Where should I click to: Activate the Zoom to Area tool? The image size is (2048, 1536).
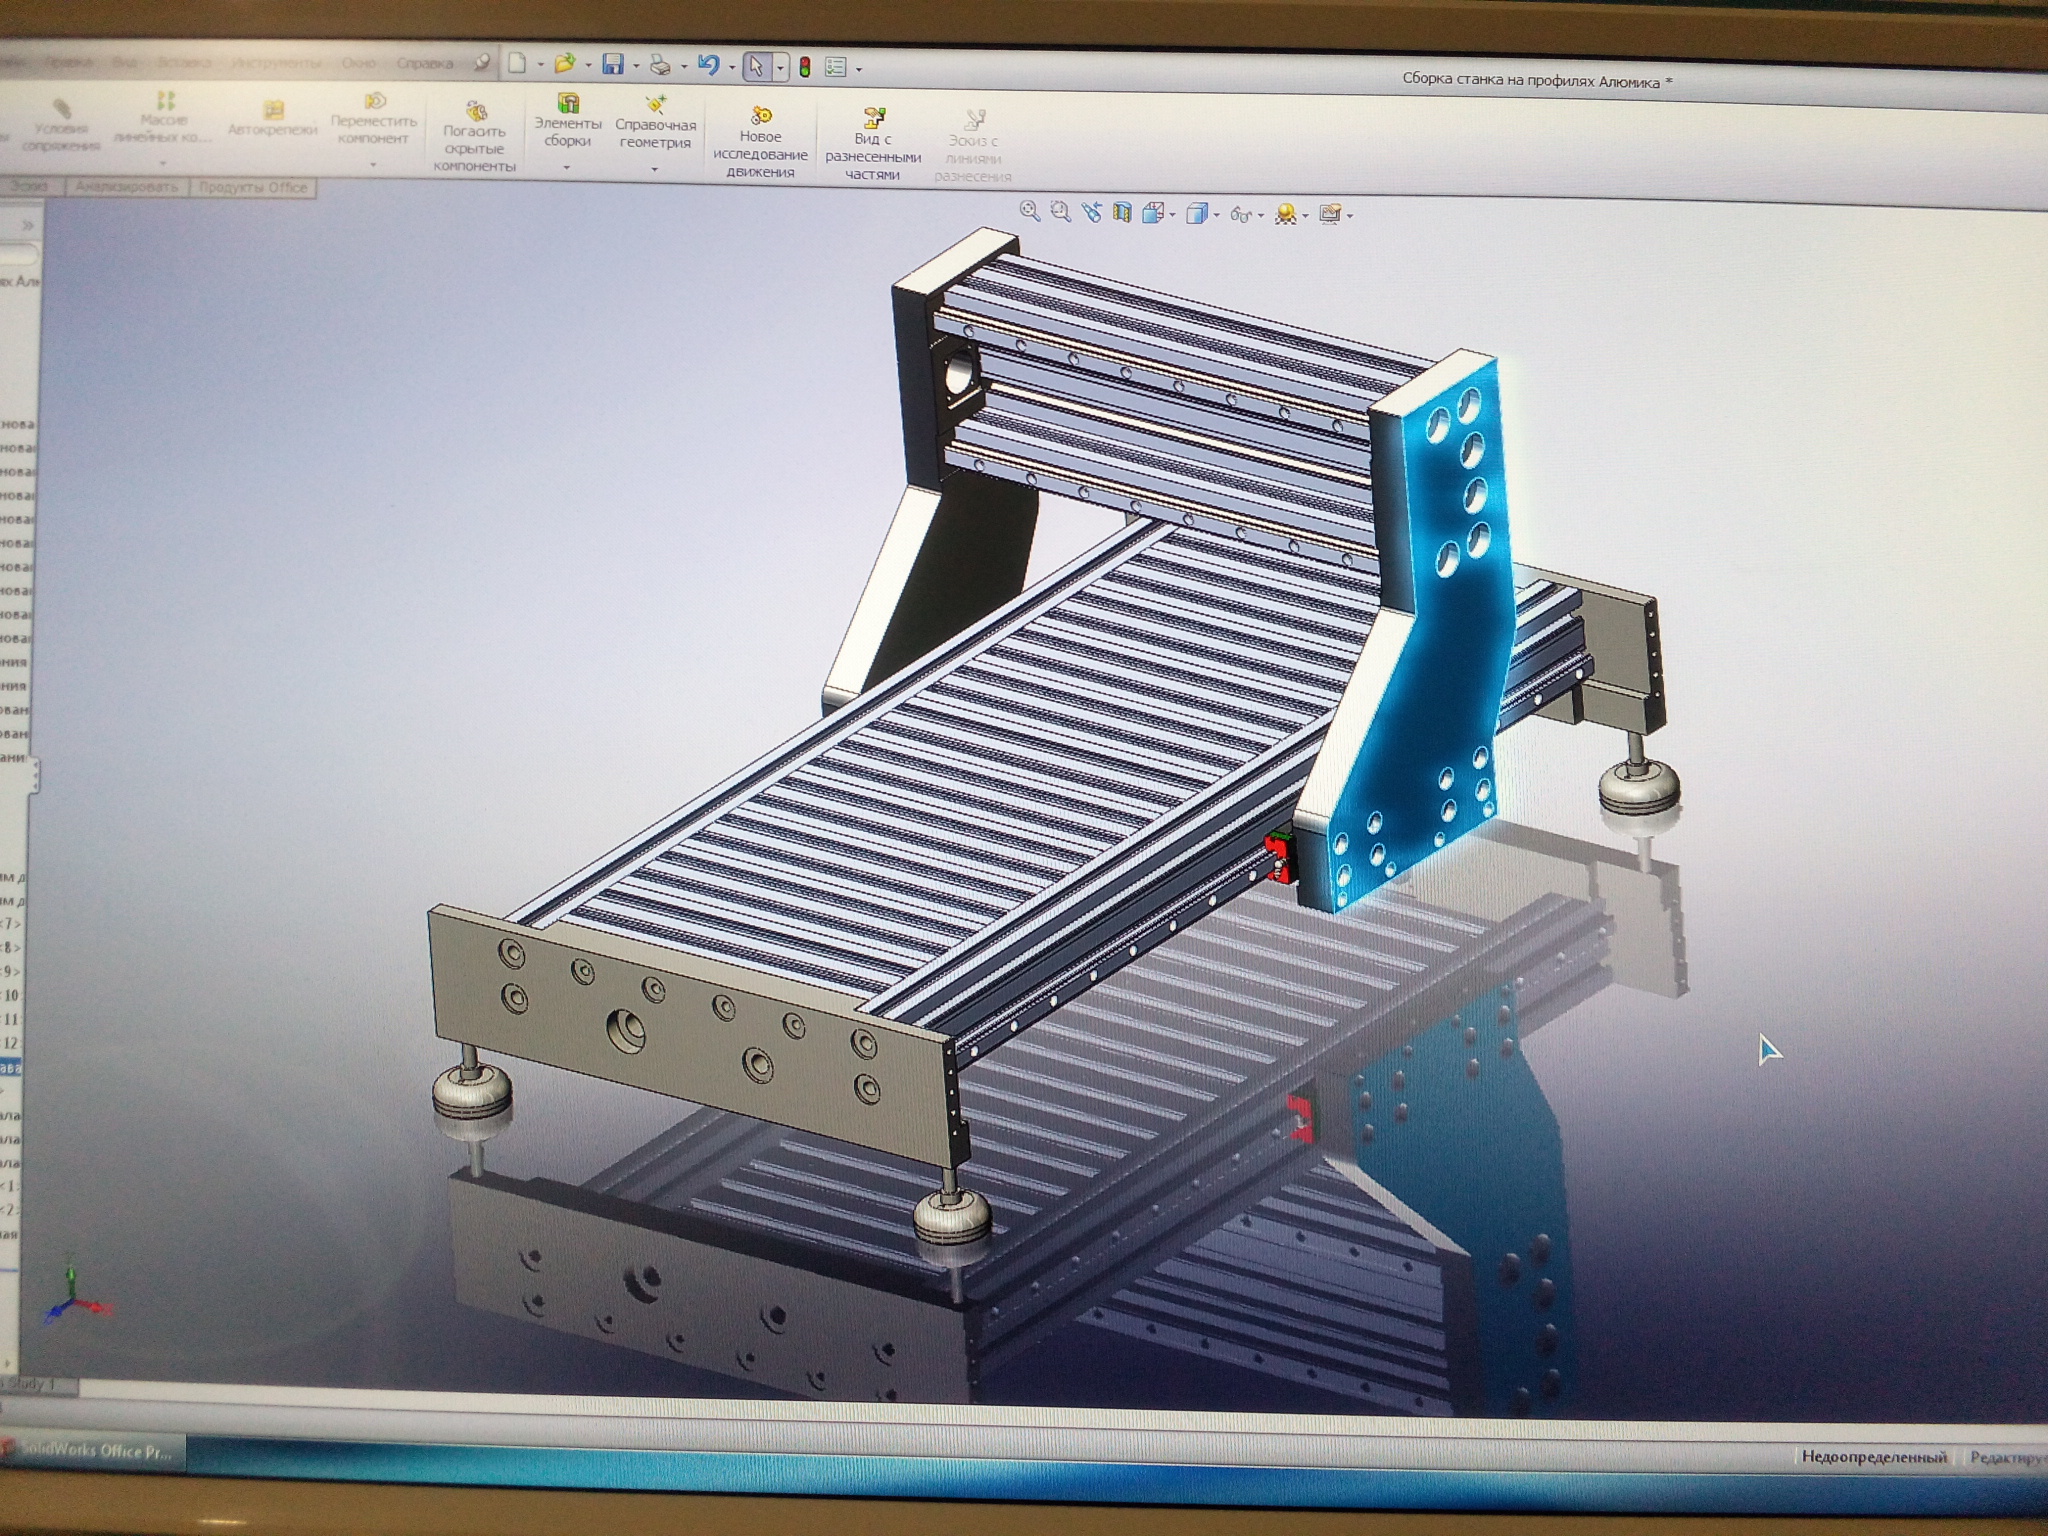tap(1060, 211)
